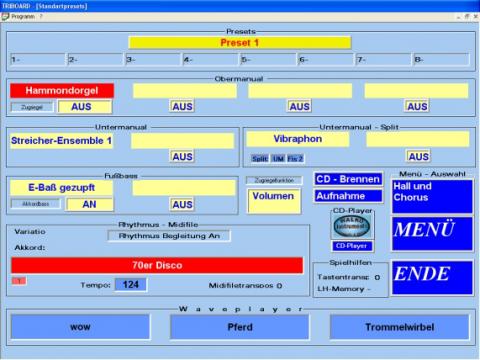Image resolution: width=480 pixels, height=360 pixels.
Task: Toggle AUS for fourth Obermanual slot
Action: (x=417, y=107)
